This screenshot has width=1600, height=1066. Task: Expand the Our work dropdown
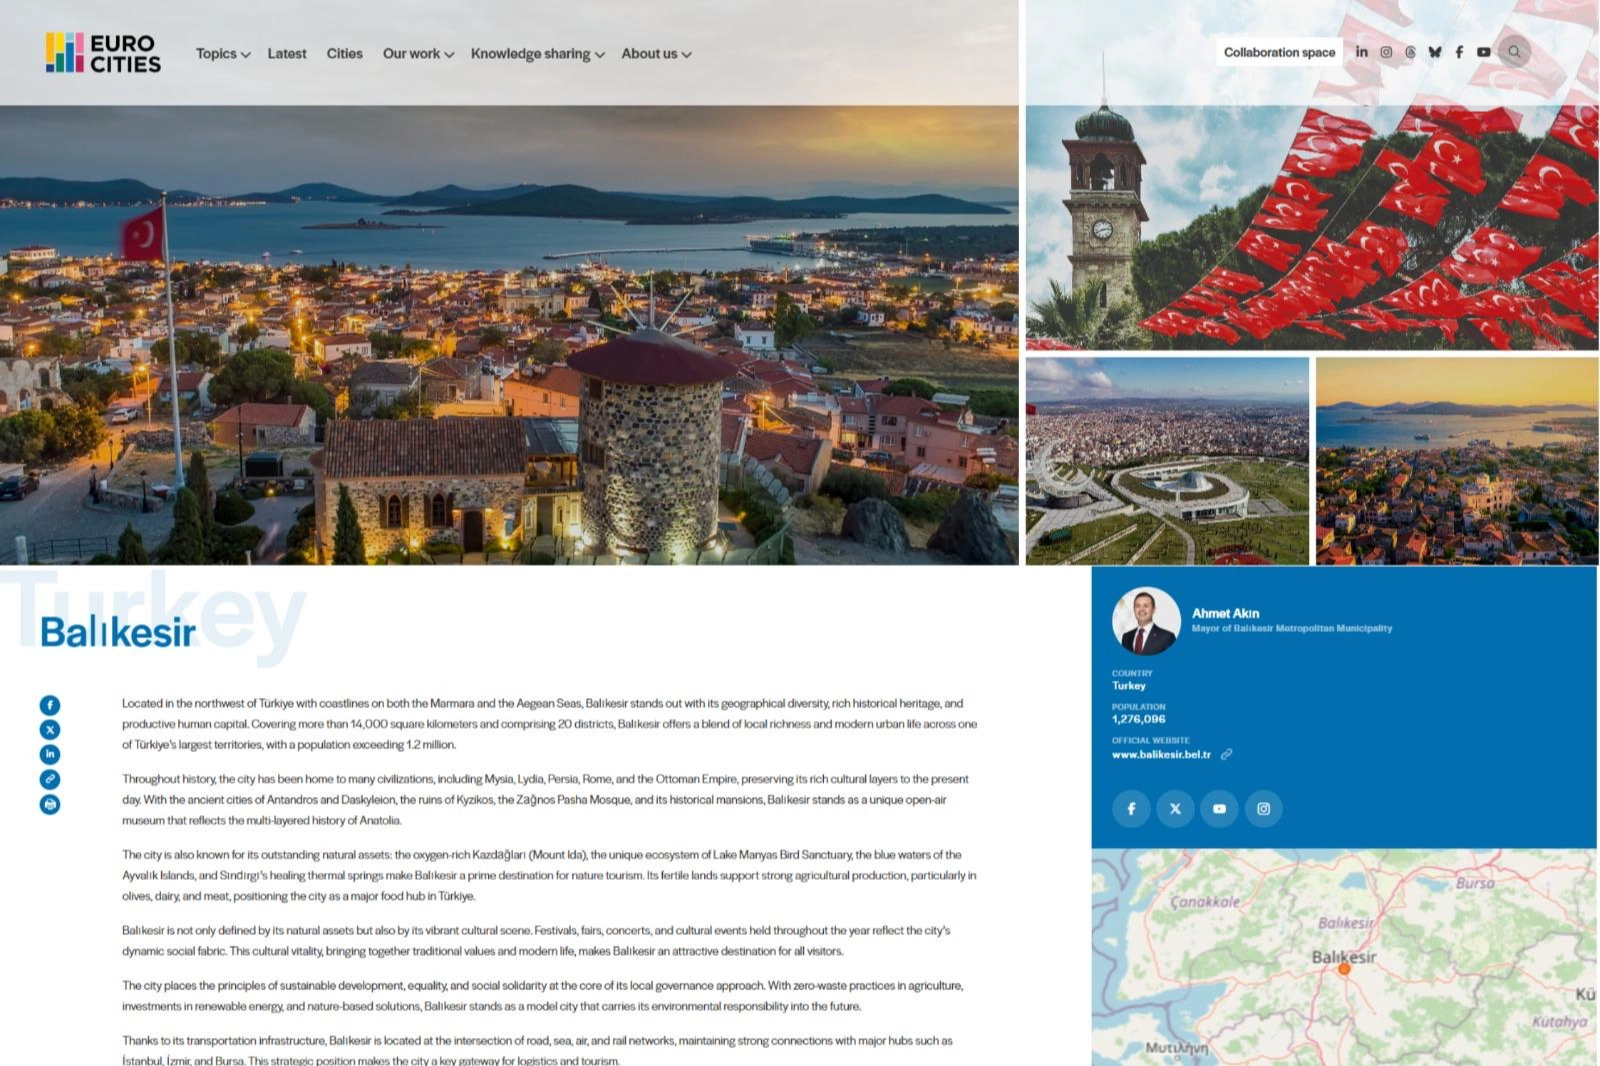tap(417, 54)
